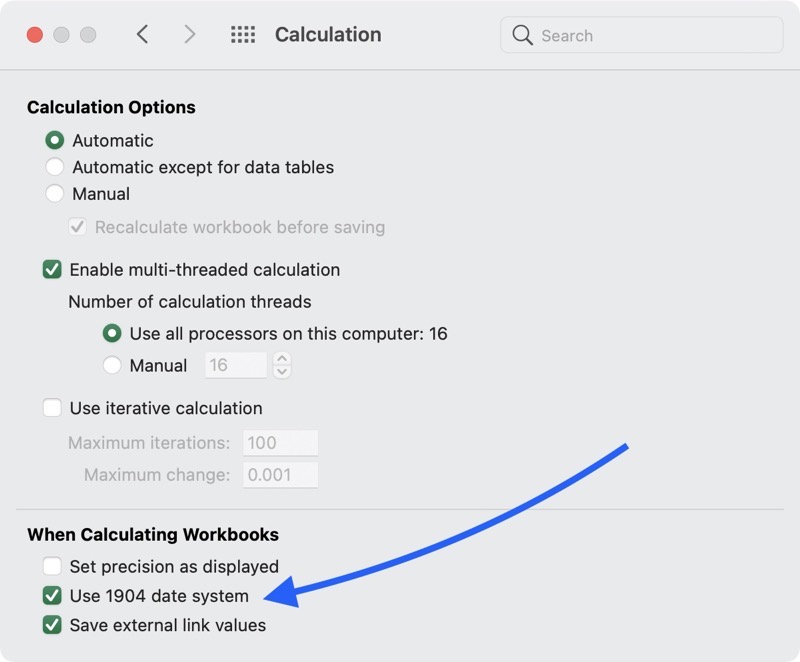Uncheck Use 1904 date system

[x=52, y=596]
